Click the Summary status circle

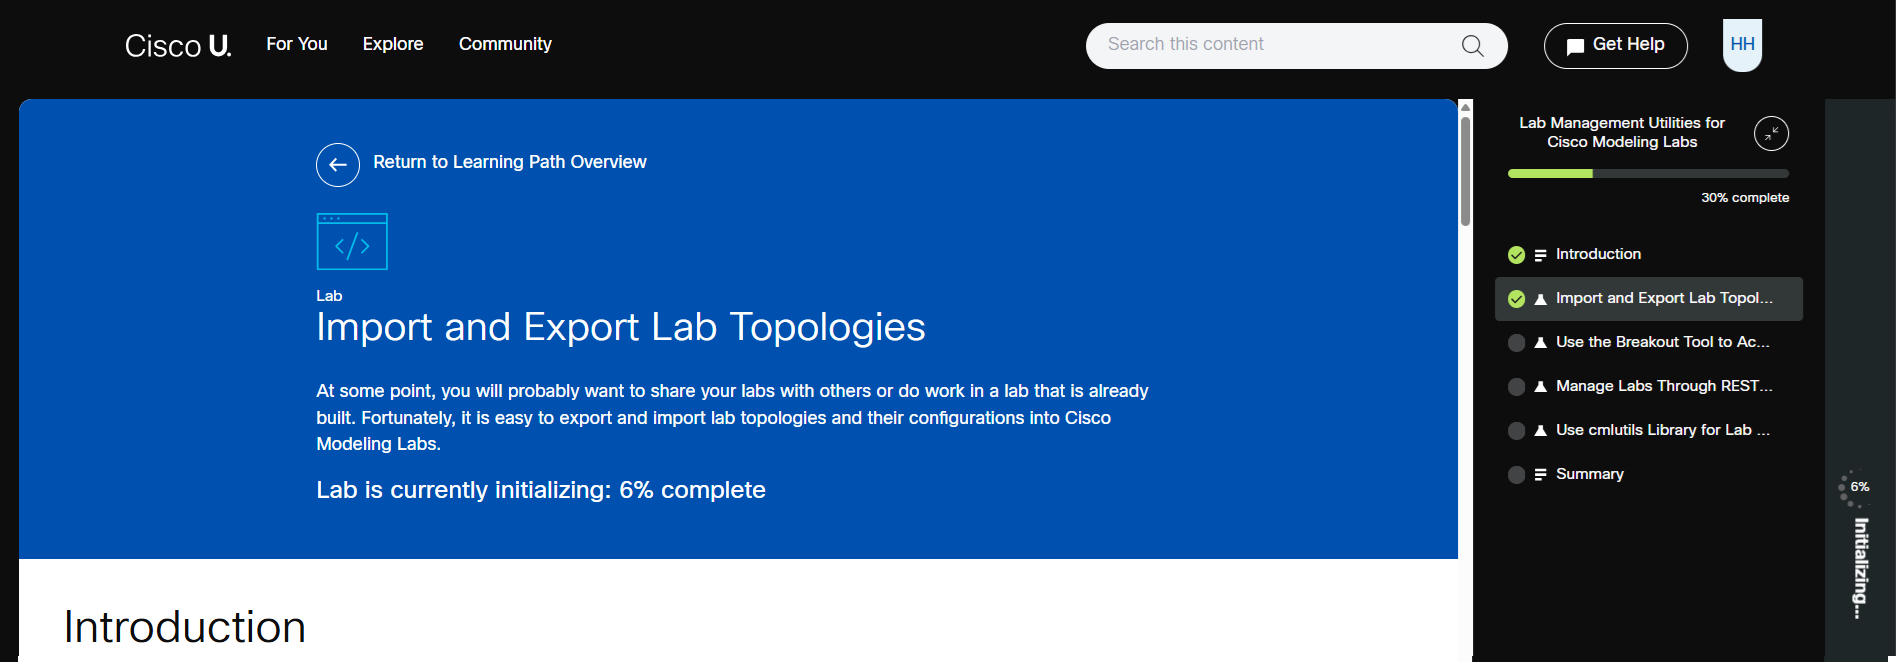tap(1516, 475)
